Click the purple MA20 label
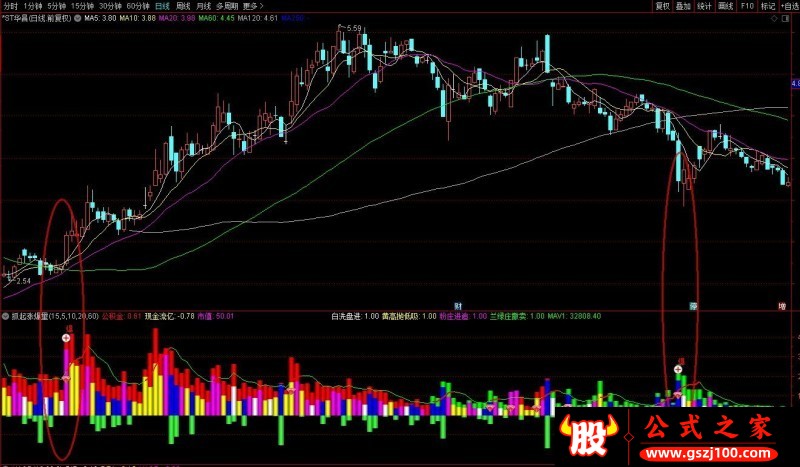The height and width of the screenshot is (467, 800). point(177,18)
